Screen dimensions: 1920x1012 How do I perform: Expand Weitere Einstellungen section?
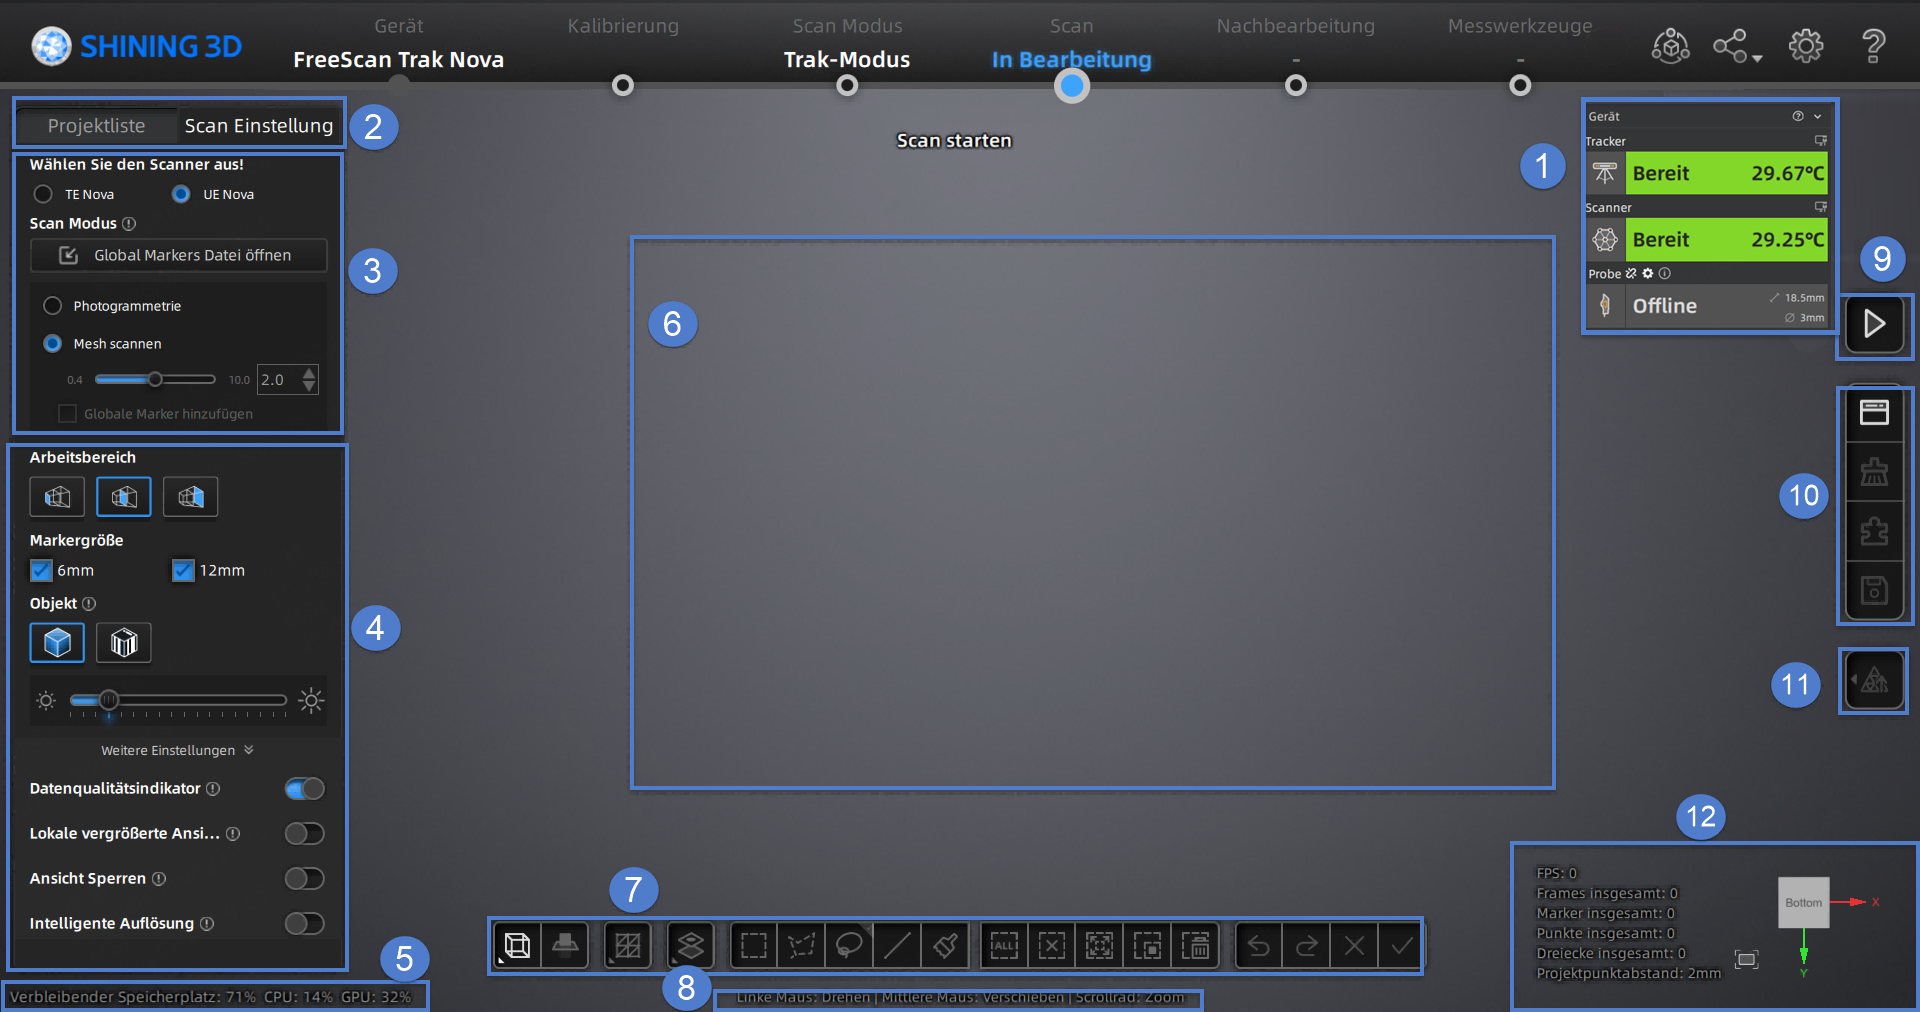[x=177, y=750]
